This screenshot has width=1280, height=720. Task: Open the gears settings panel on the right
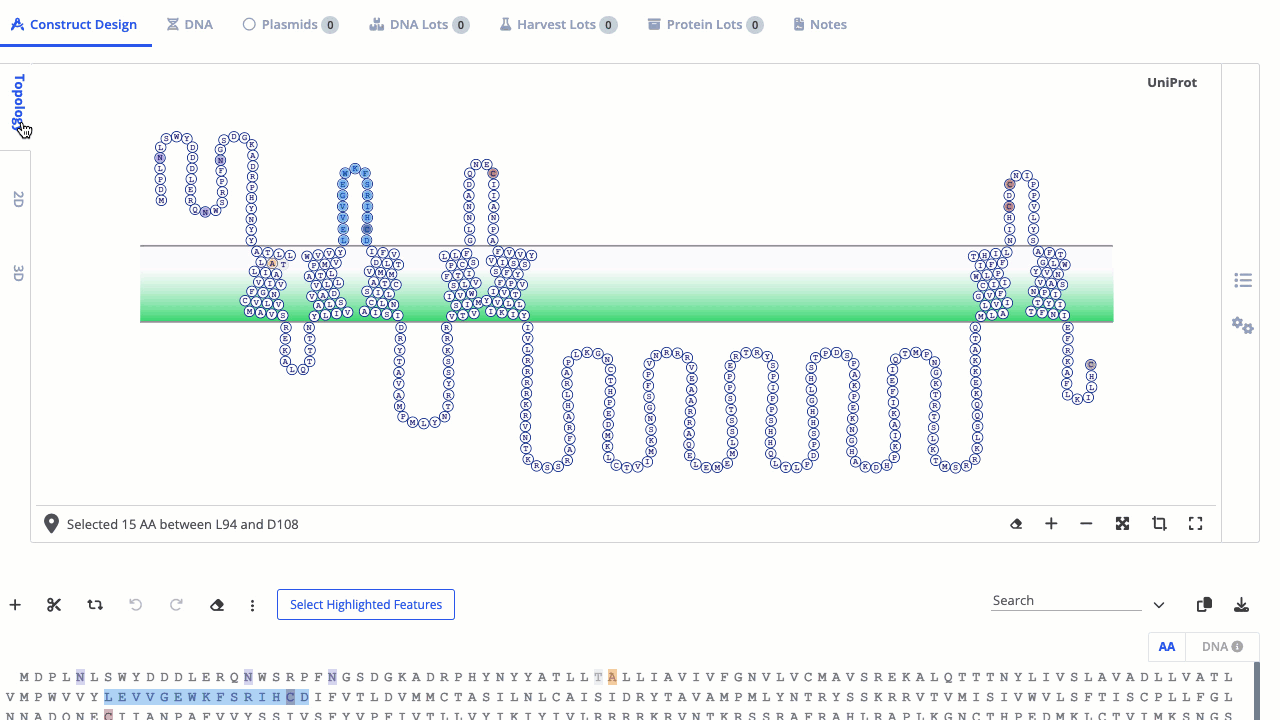[1243, 326]
